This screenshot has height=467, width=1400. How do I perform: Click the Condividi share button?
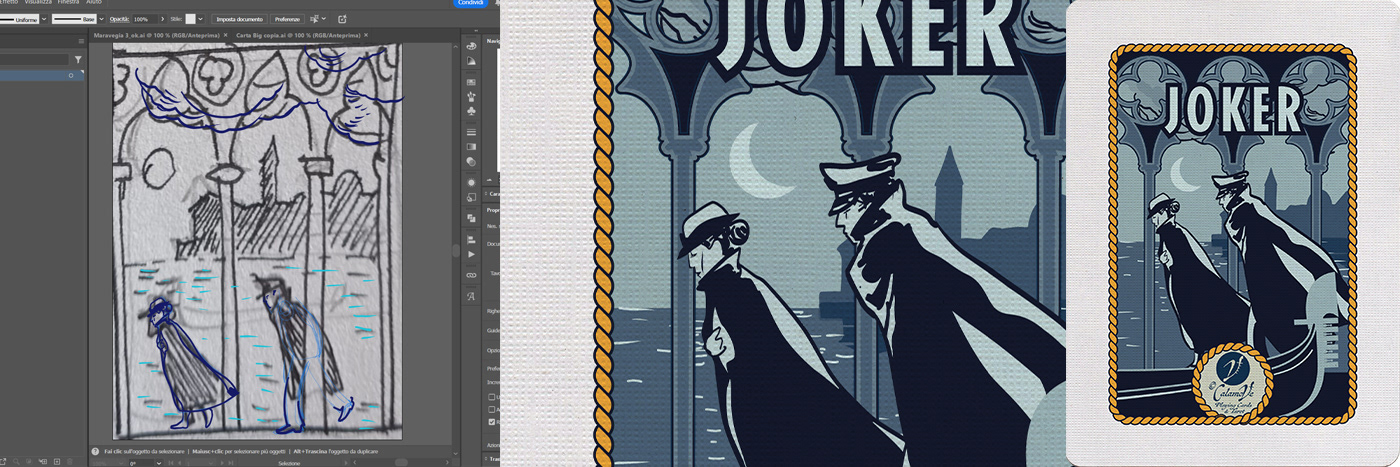click(470, 3)
